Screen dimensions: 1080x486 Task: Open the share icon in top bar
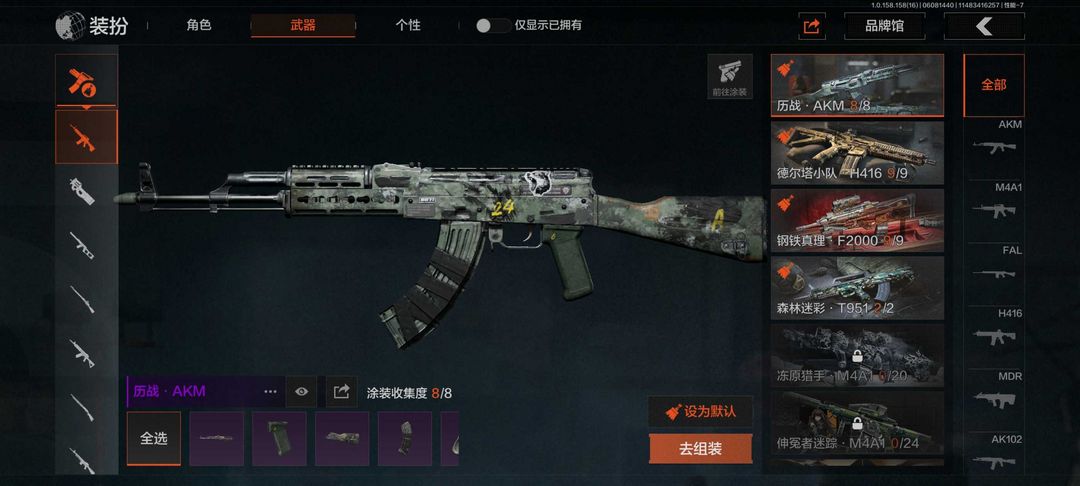coord(812,26)
